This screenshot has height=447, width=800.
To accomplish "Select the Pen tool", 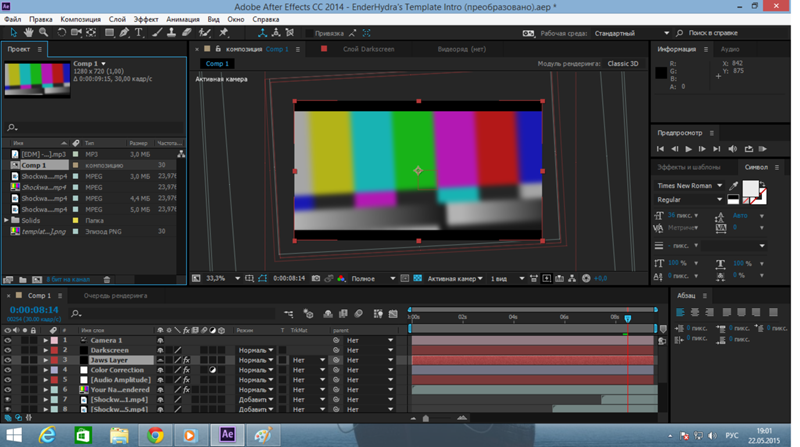I will pyautogui.click(x=124, y=33).
